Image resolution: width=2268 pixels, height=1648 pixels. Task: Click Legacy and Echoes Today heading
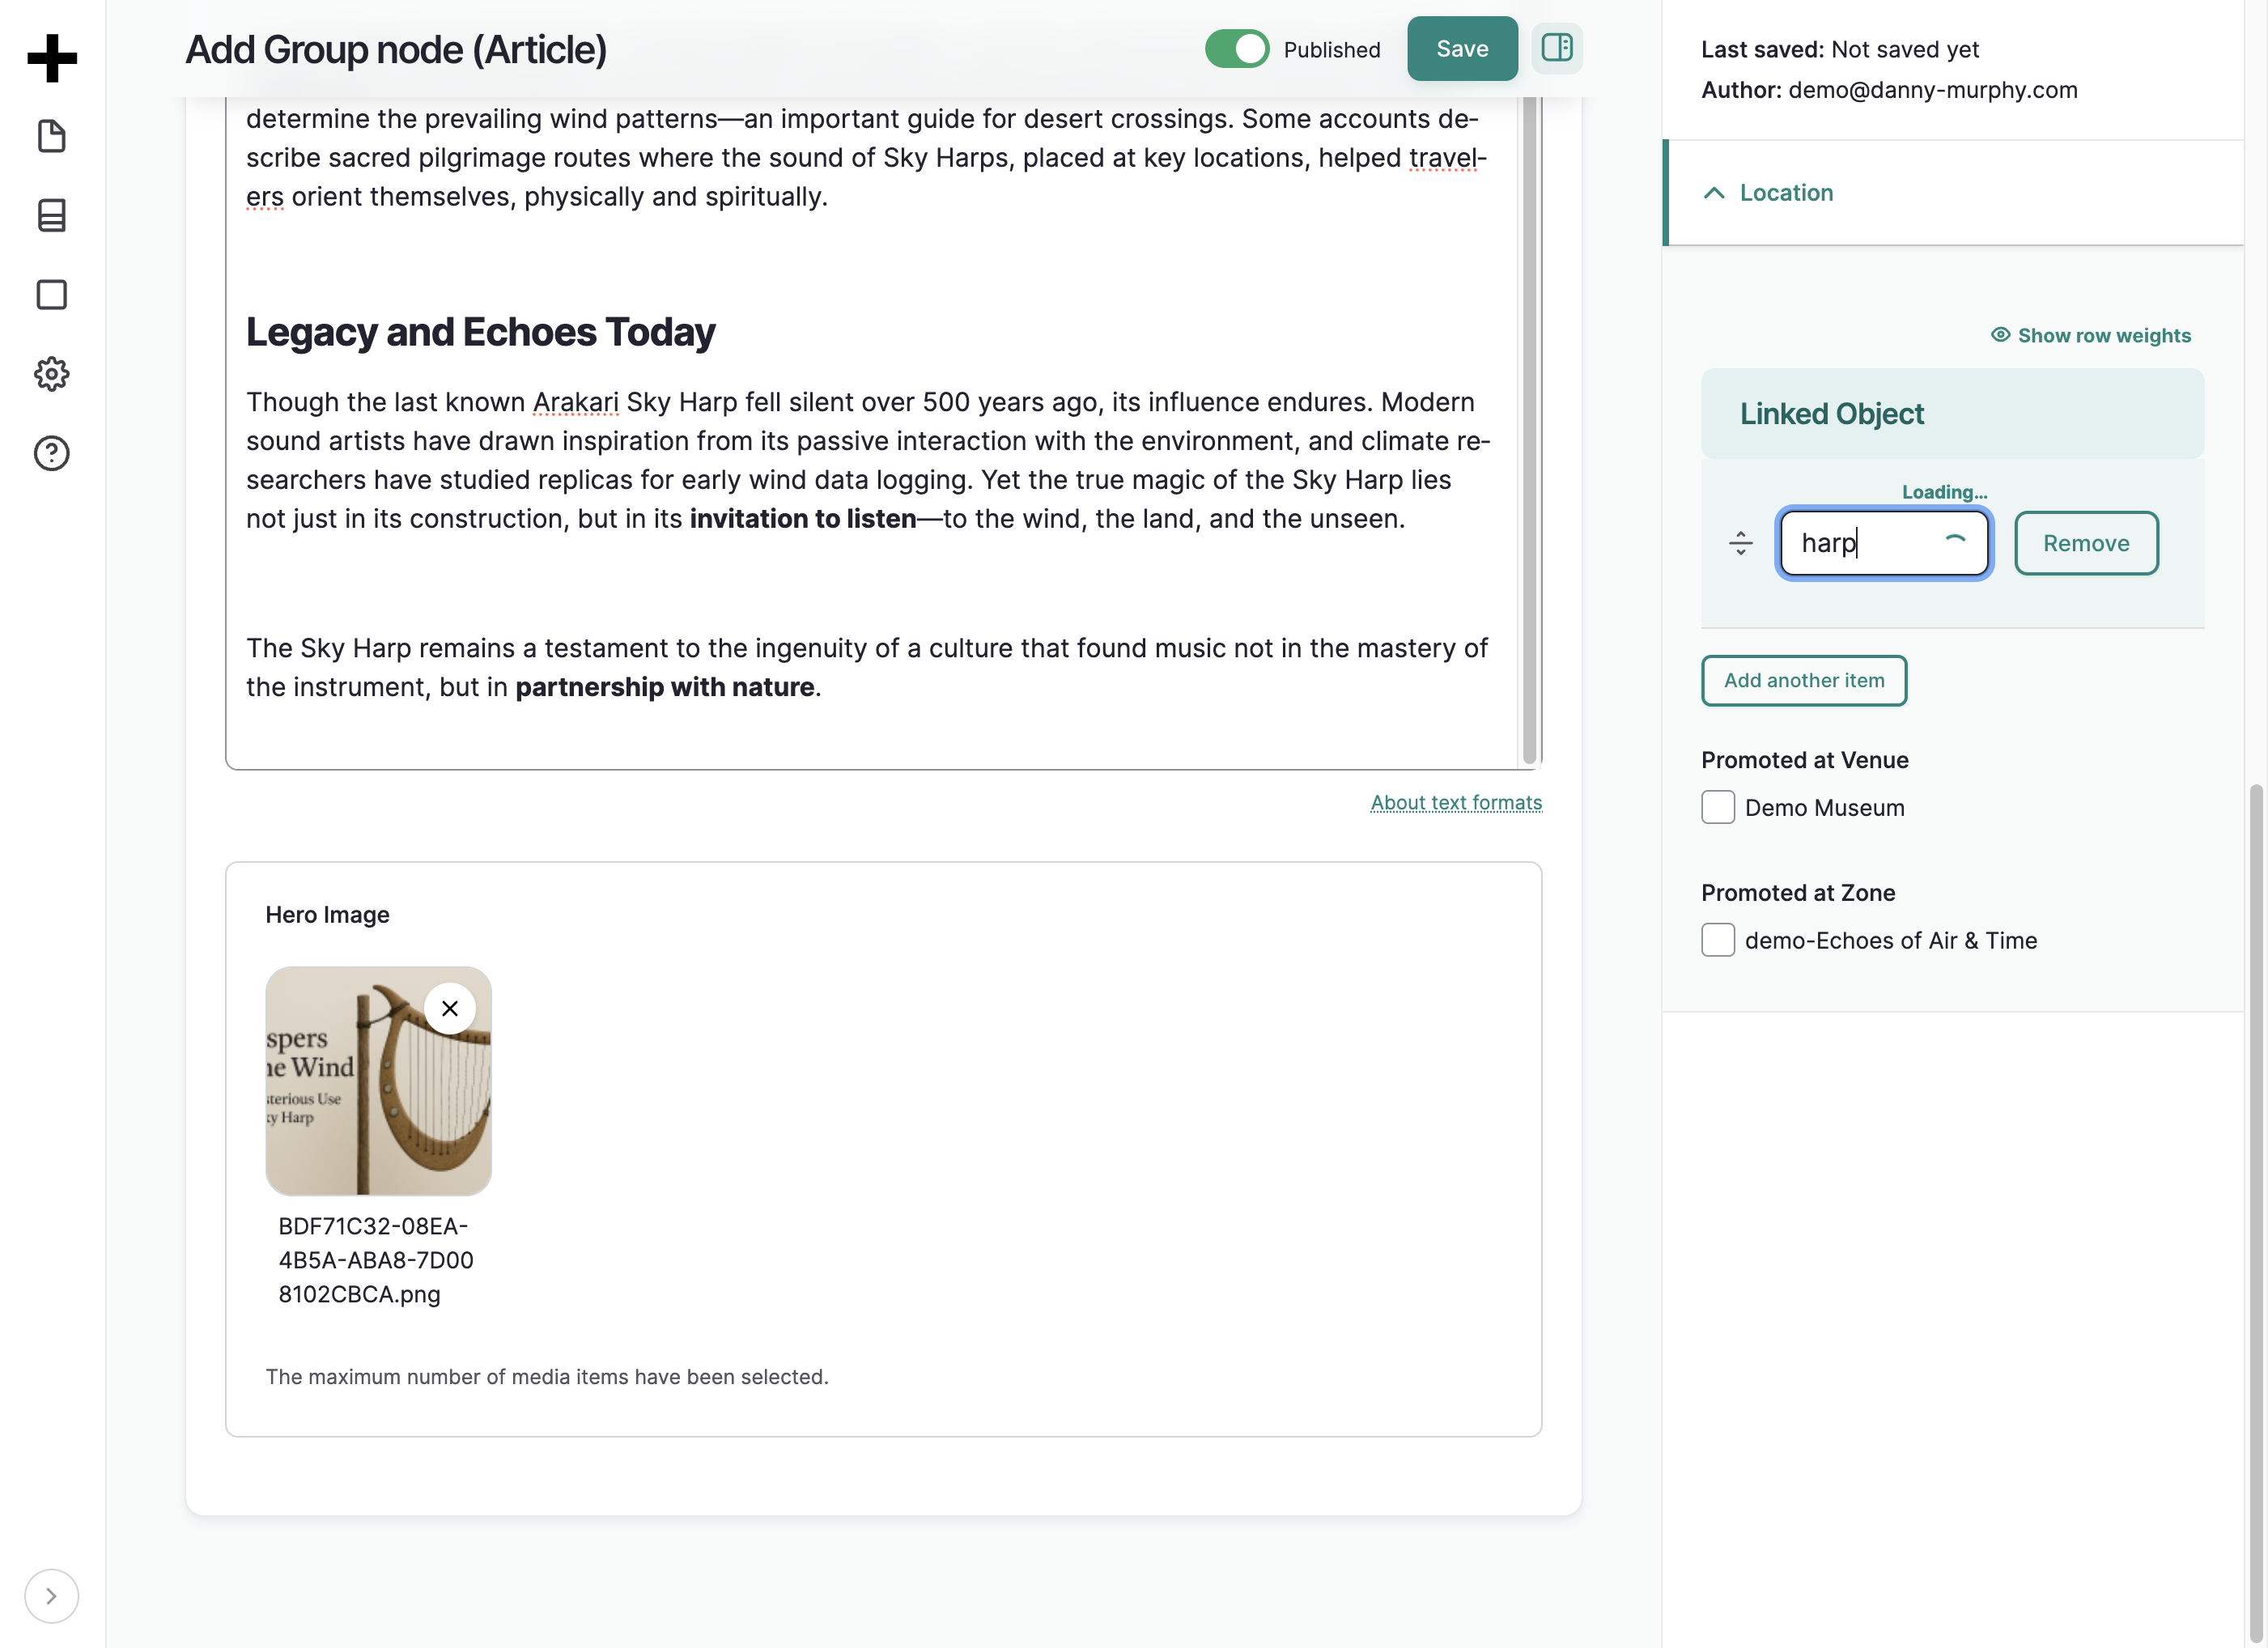pos(480,332)
